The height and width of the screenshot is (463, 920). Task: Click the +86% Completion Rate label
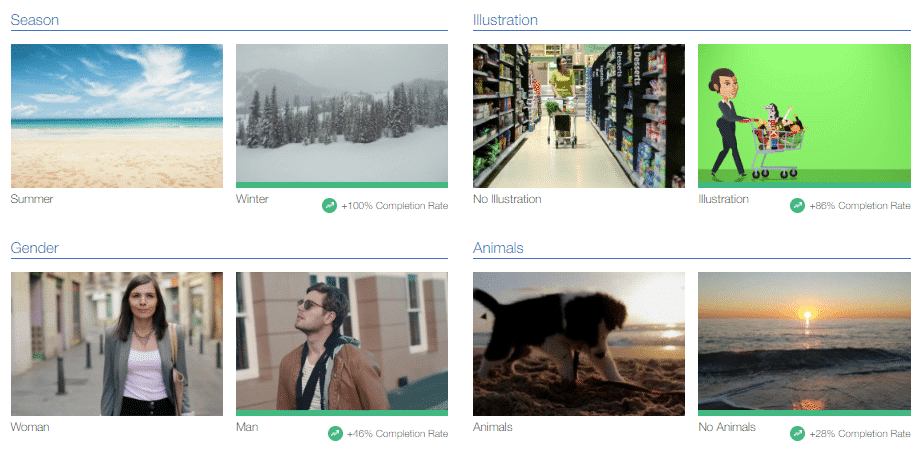[x=860, y=206]
